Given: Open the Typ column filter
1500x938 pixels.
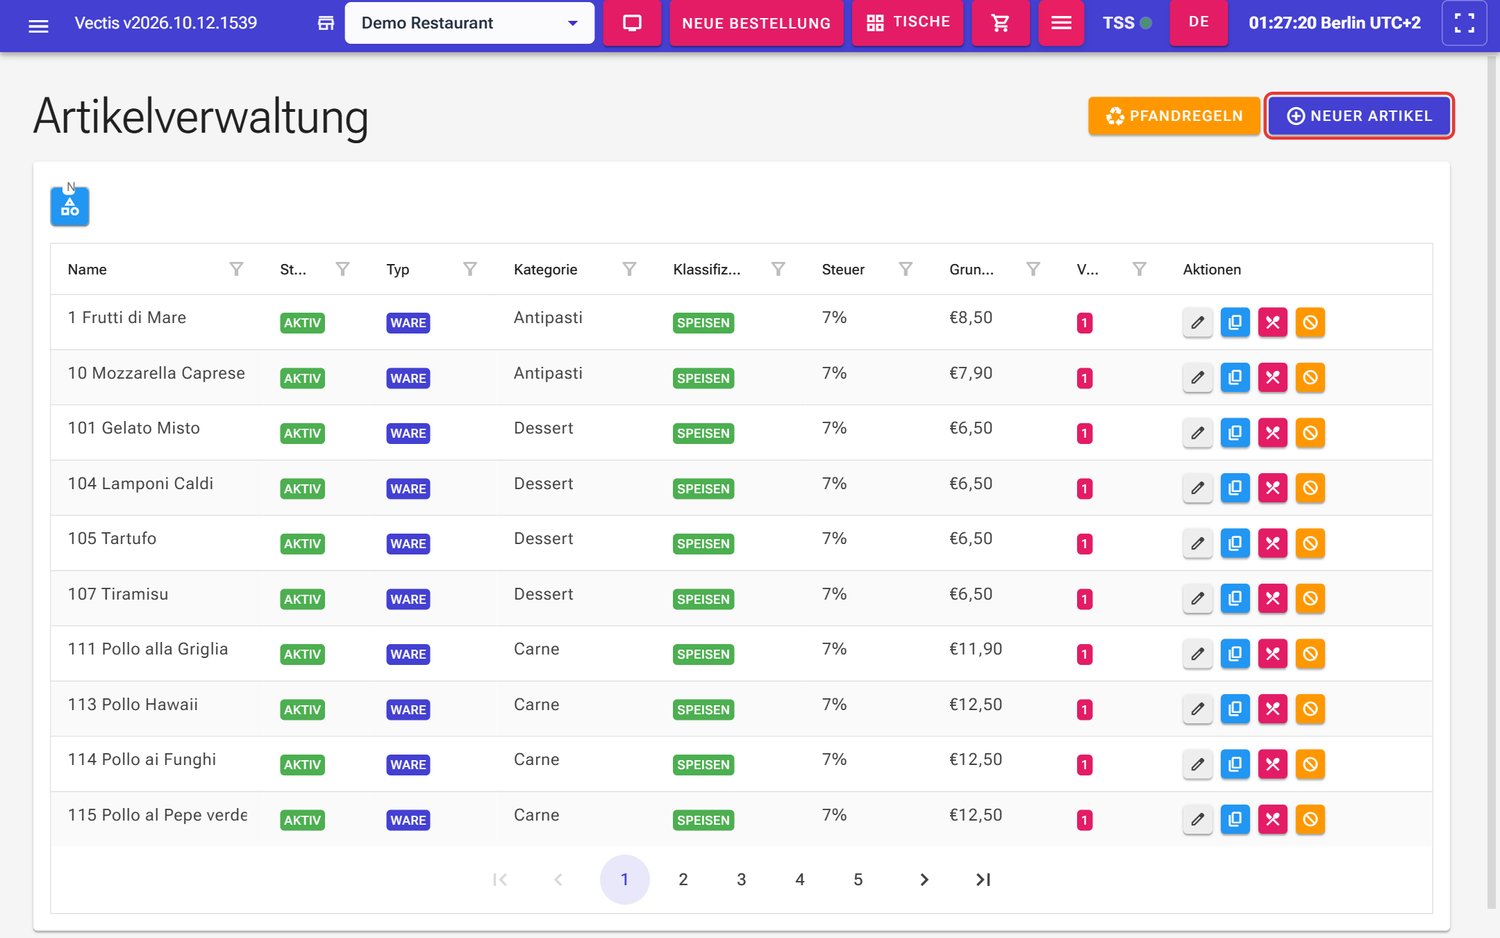Looking at the screenshot, I should click(x=470, y=269).
